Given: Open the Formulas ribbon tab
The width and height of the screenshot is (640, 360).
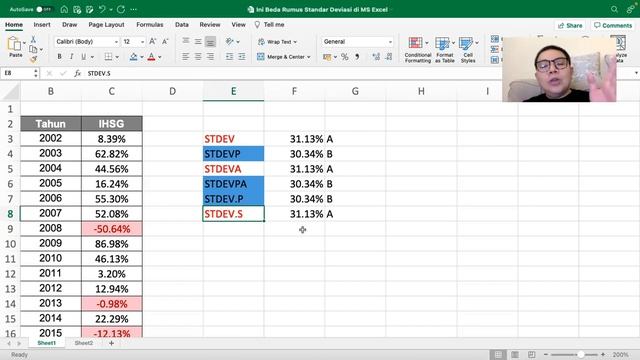Looking at the screenshot, I should point(150,24).
